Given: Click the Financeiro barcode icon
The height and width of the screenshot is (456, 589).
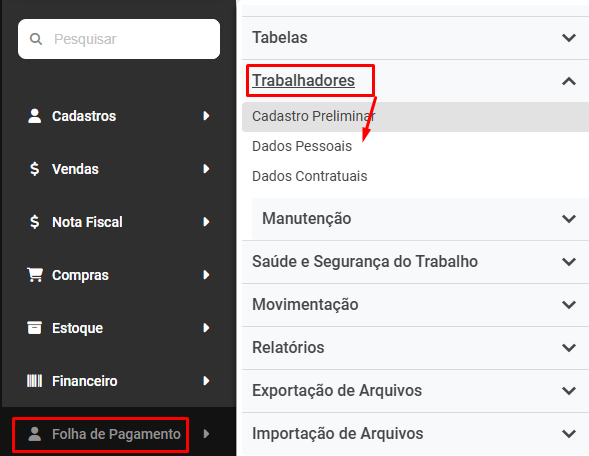Looking at the screenshot, I should 35,381.
